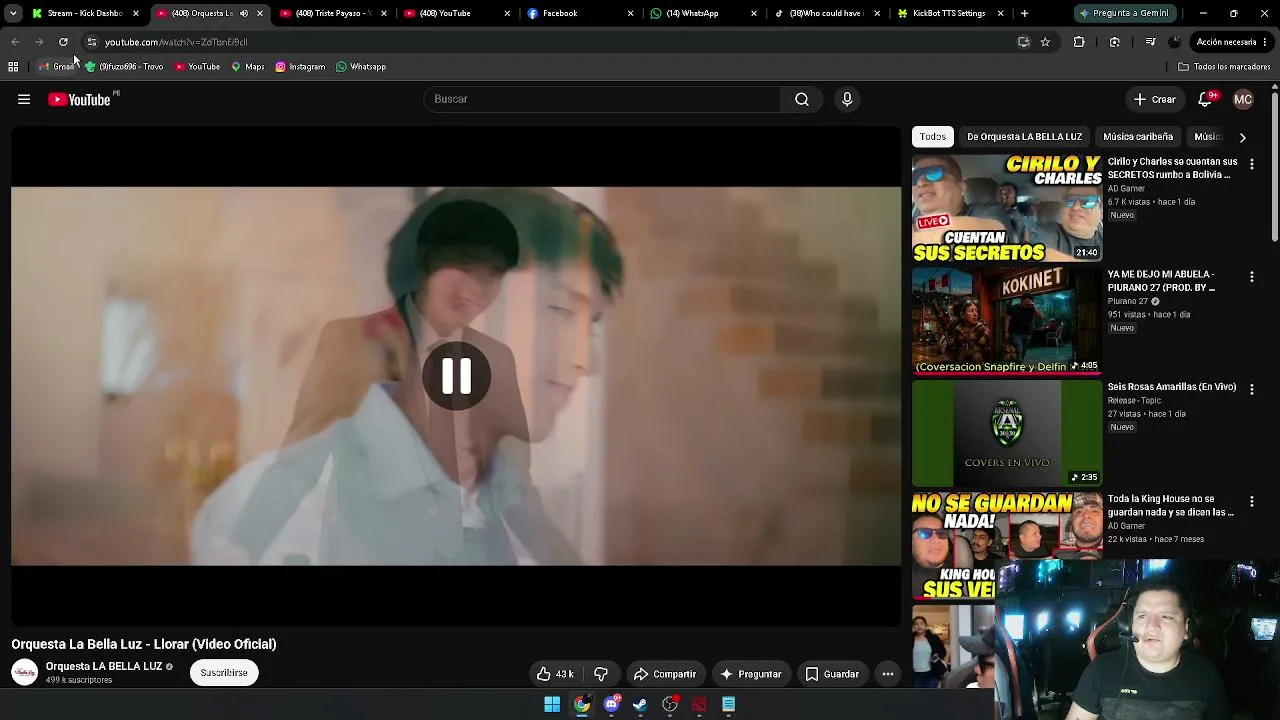Open the Cirilo y Charles video thumbnail
This screenshot has height=720, width=1280.
1007,208
